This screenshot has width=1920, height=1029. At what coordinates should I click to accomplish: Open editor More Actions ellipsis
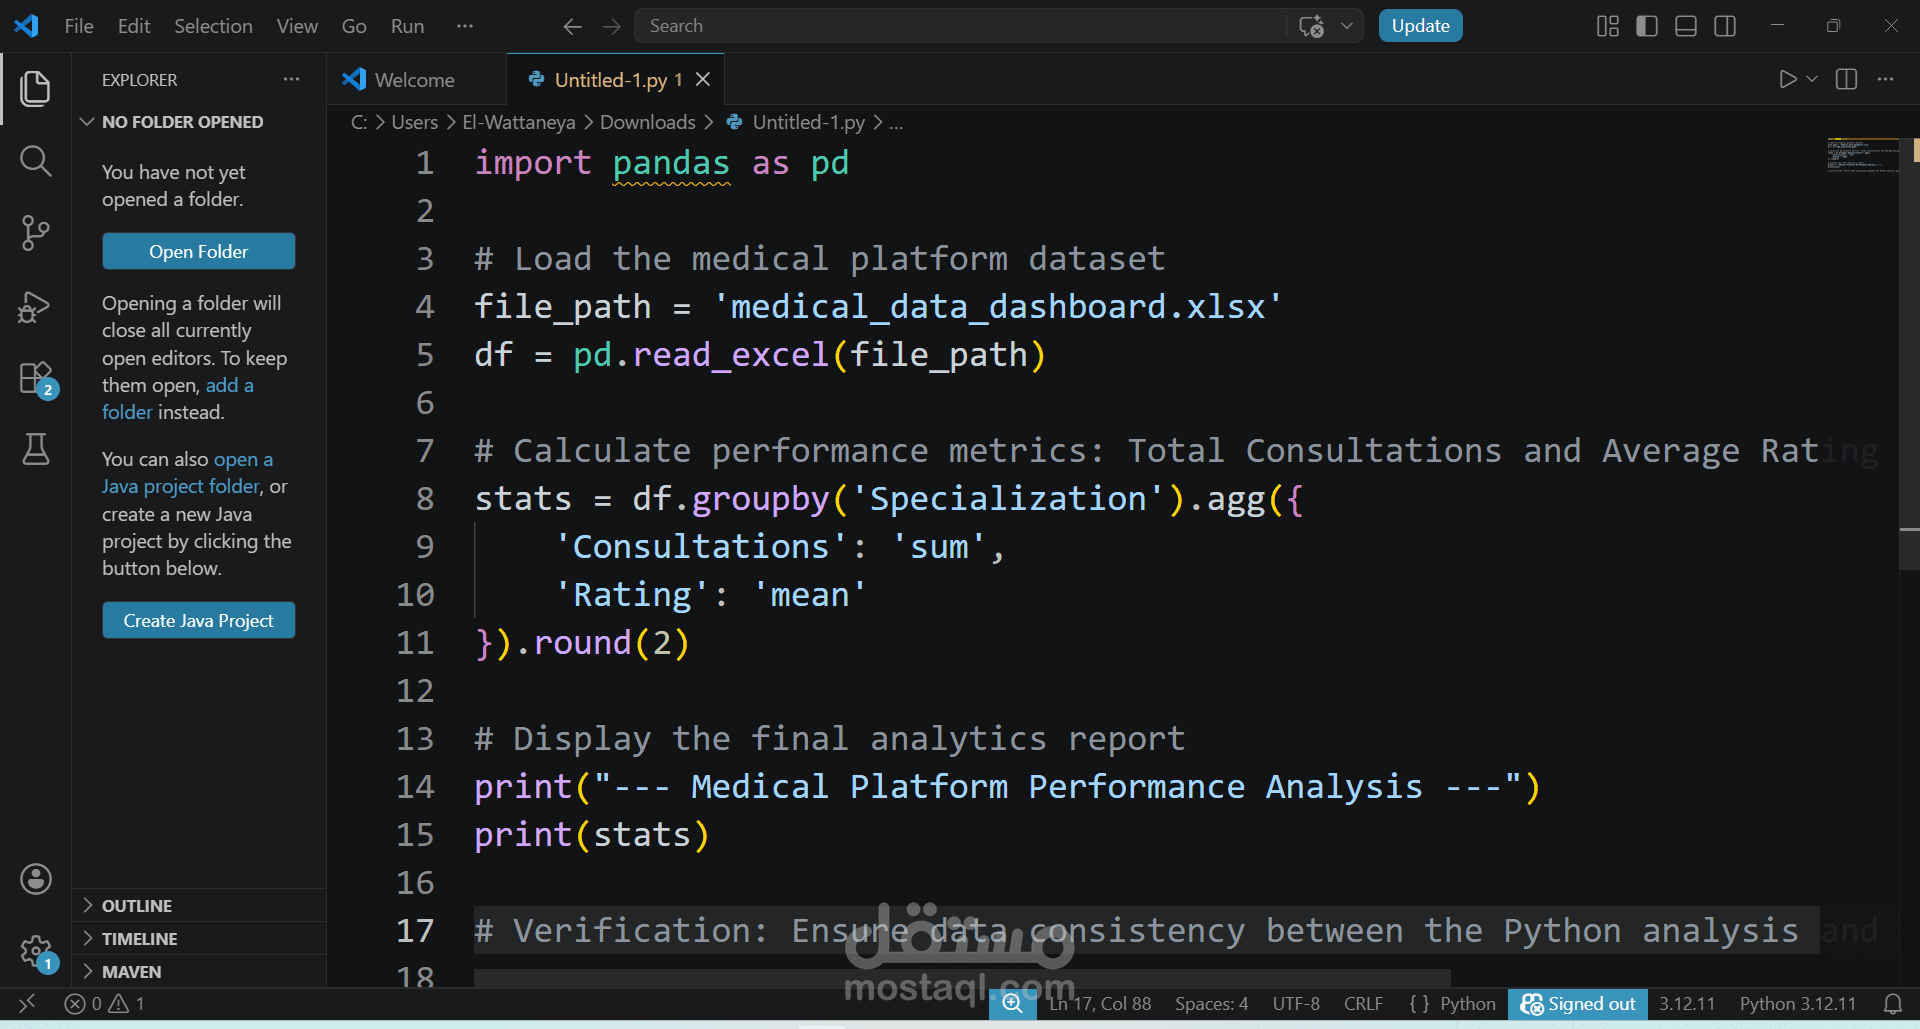(1885, 79)
